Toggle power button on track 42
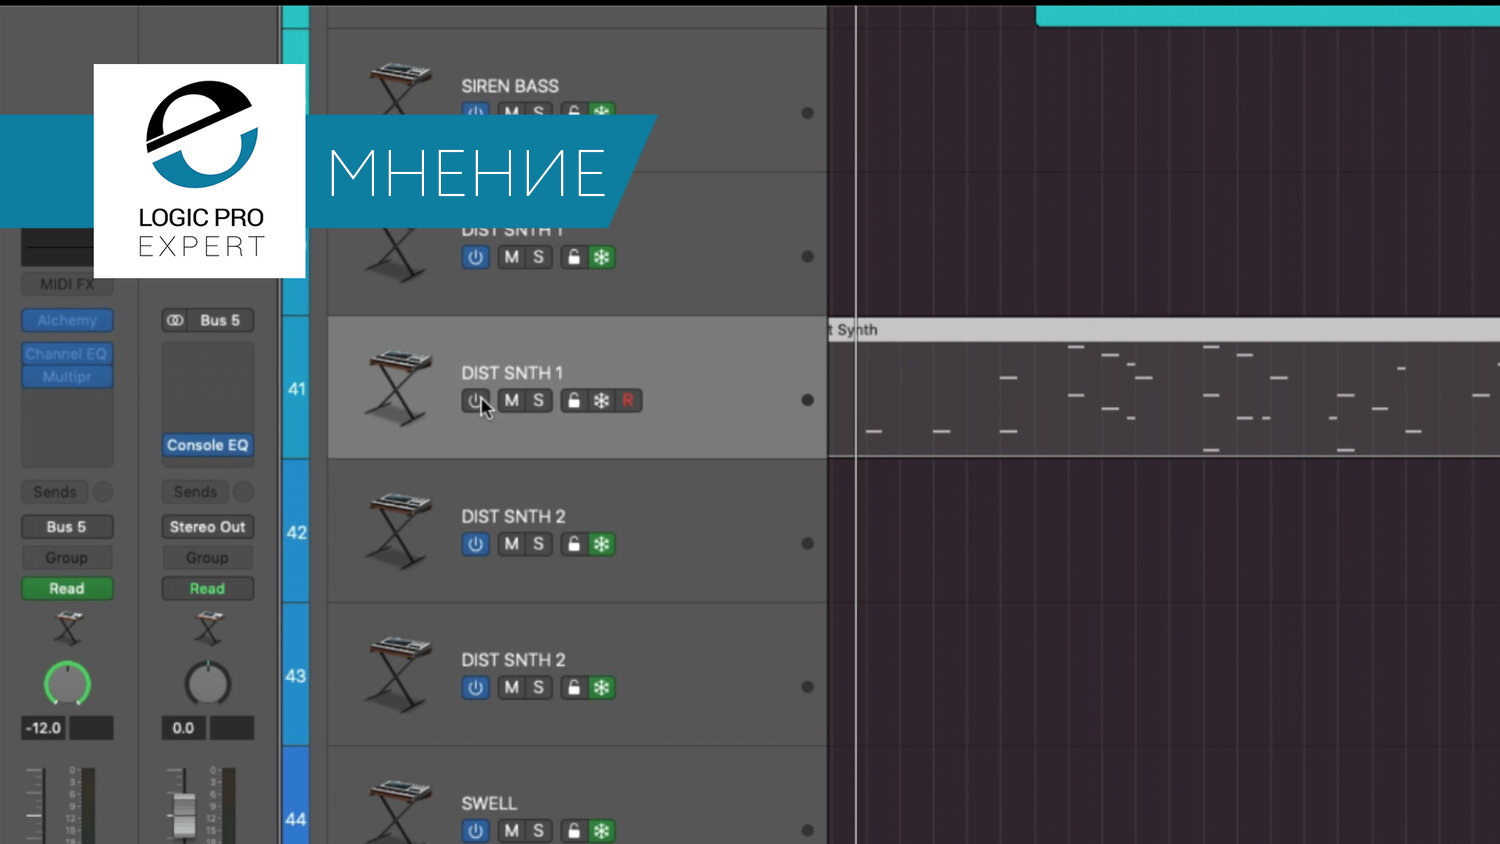Viewport: 1500px width, 844px height. [x=475, y=544]
